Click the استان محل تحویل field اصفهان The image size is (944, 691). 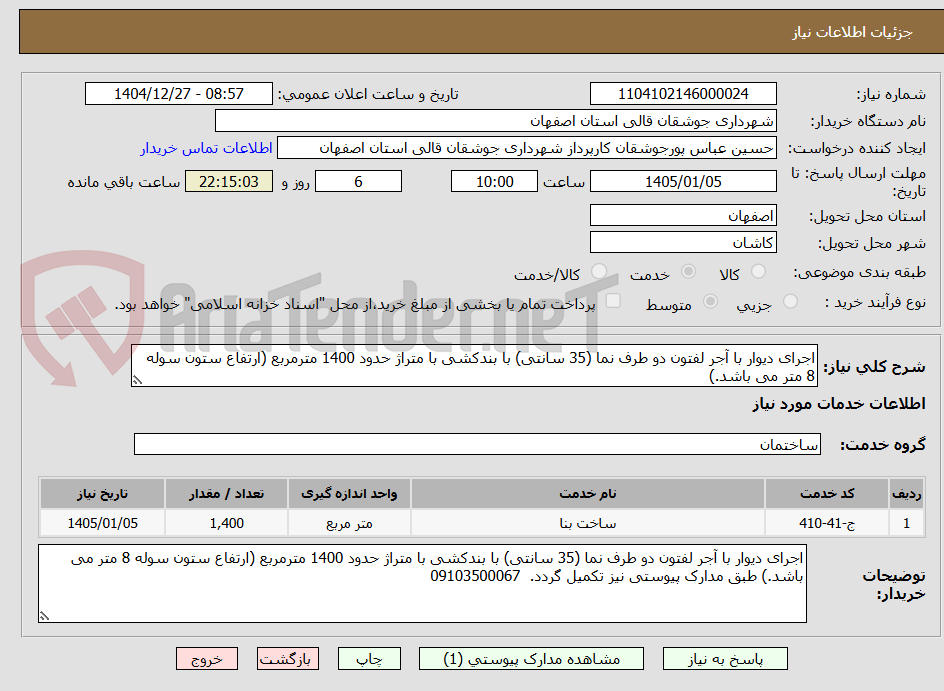(x=683, y=215)
